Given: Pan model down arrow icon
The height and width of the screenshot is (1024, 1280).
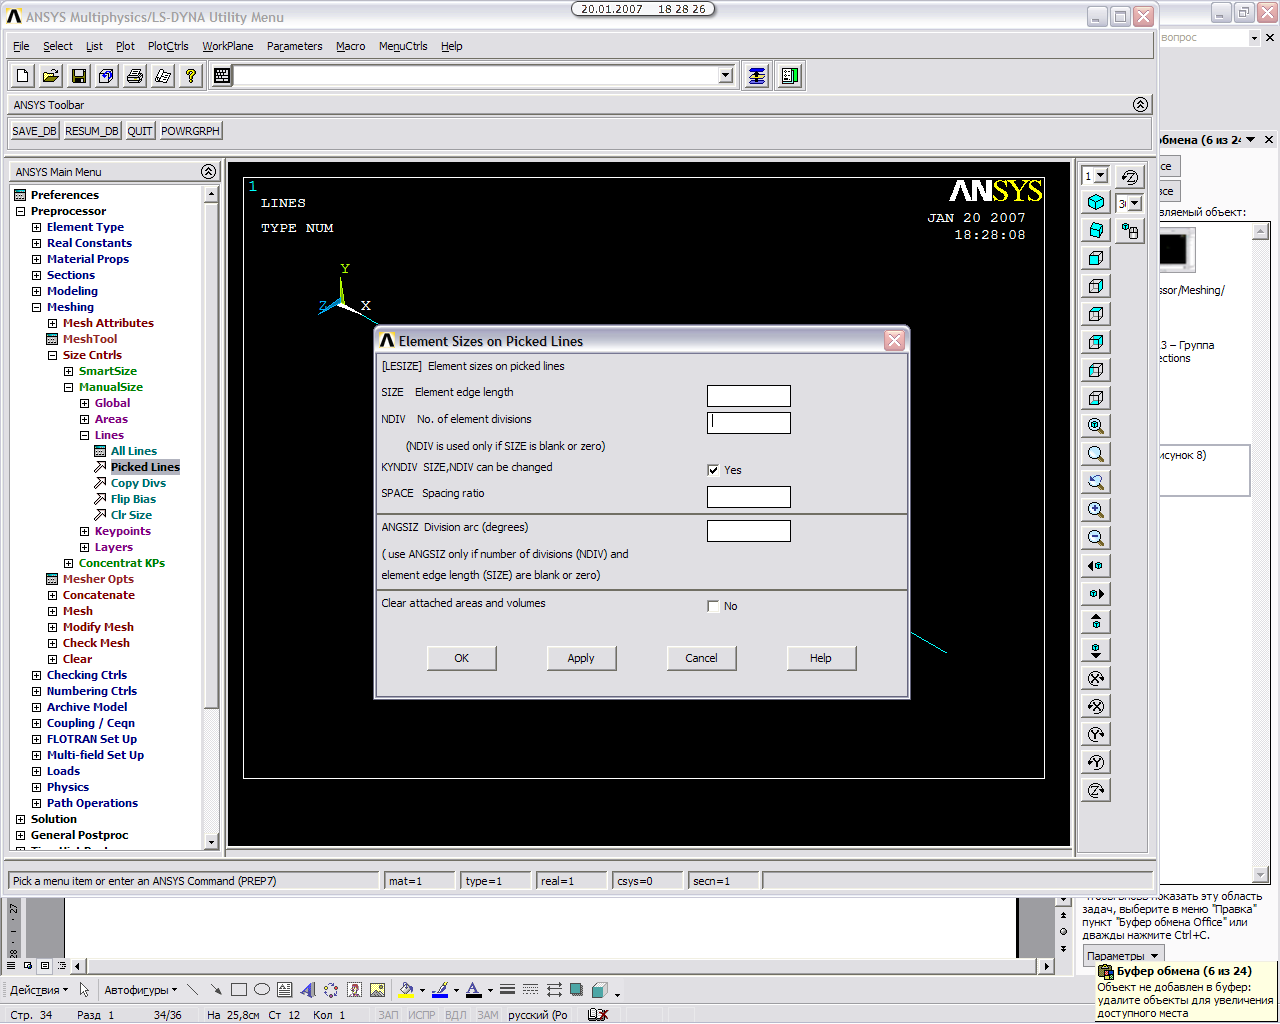Looking at the screenshot, I should click(1096, 650).
